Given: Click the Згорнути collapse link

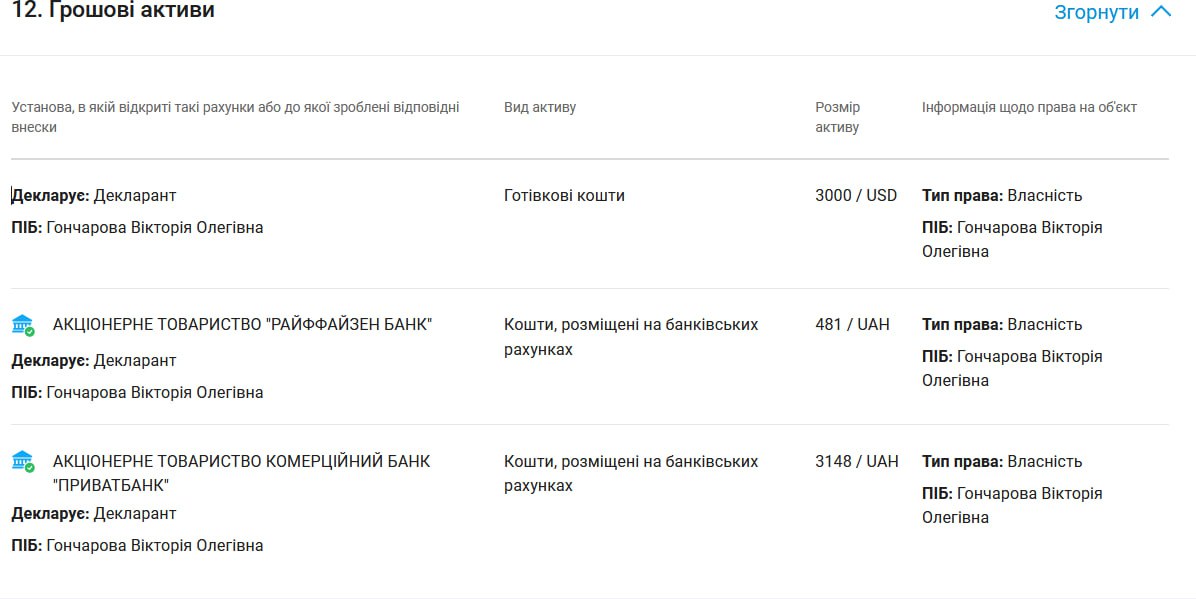Looking at the screenshot, I should tap(1096, 12).
